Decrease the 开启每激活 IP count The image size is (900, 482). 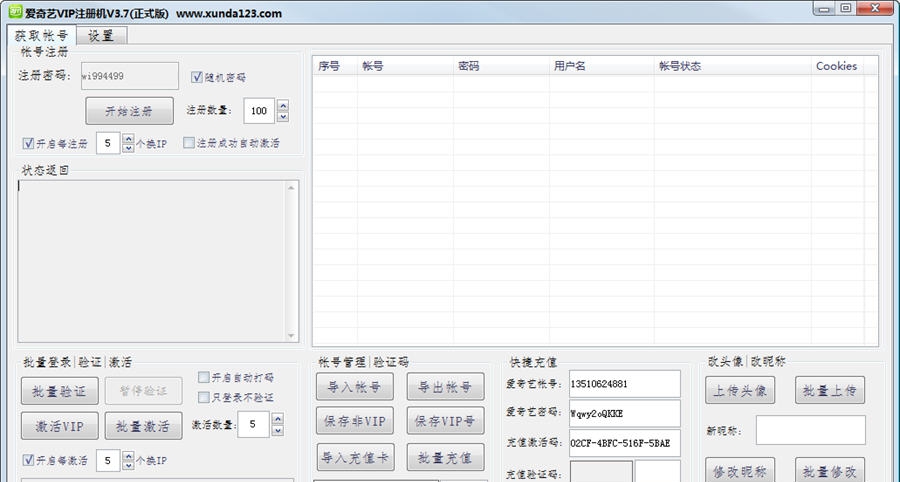click(x=128, y=465)
